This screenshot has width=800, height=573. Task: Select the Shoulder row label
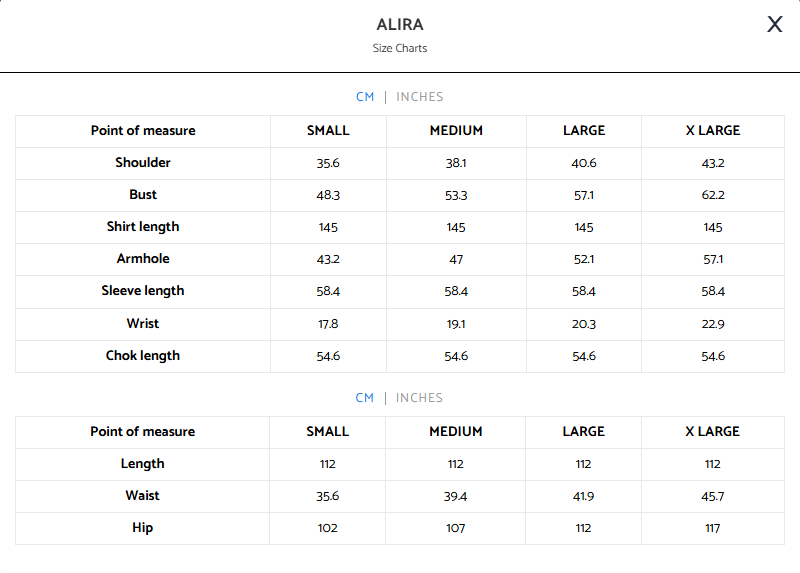coord(143,163)
